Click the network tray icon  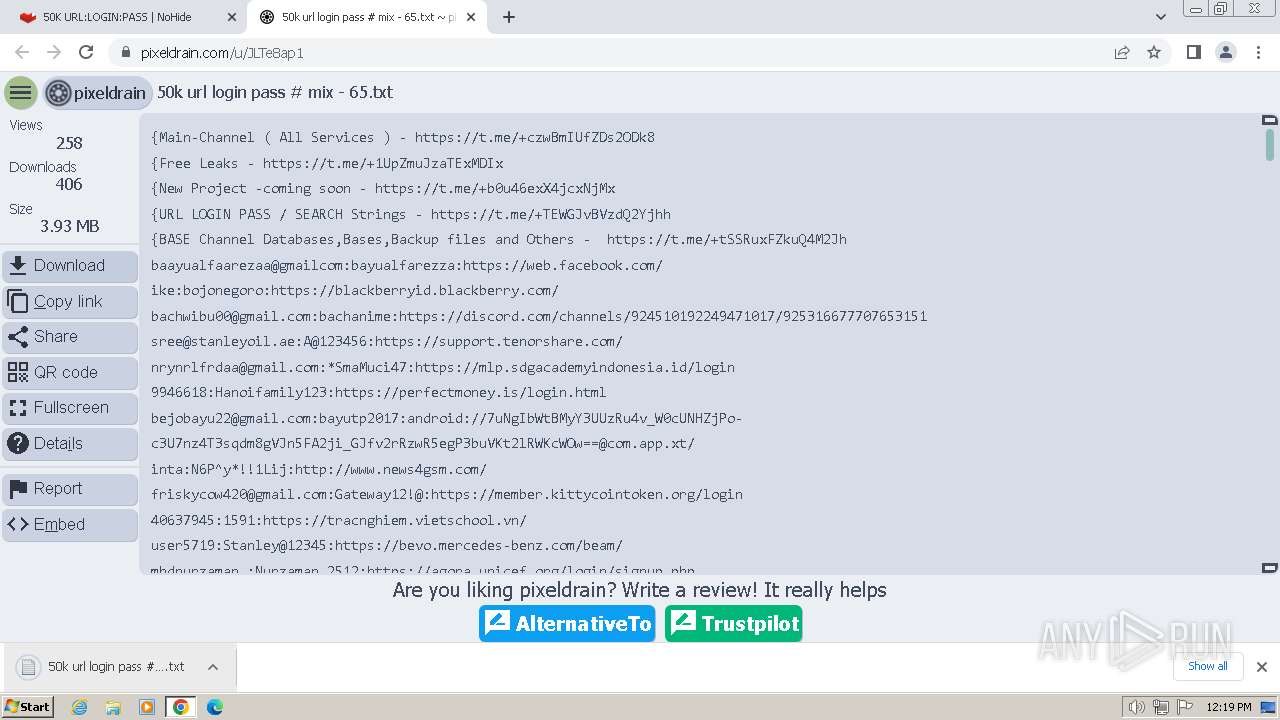click(1161, 707)
